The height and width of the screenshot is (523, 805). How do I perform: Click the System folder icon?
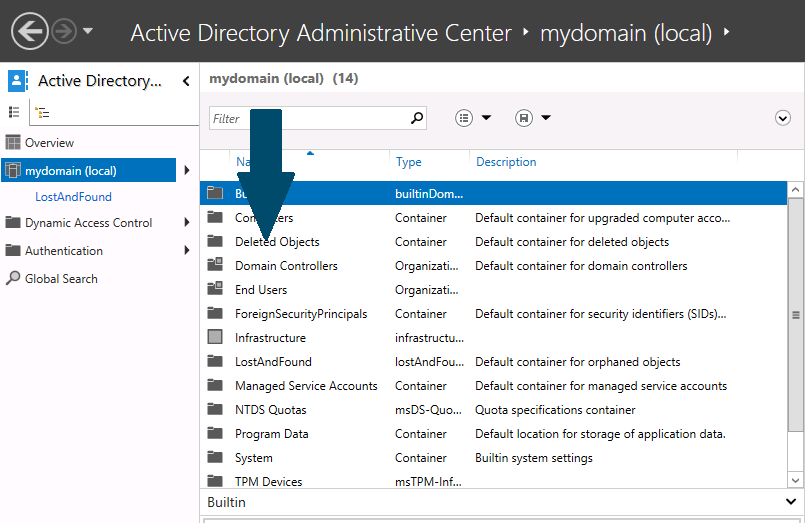[215, 457]
